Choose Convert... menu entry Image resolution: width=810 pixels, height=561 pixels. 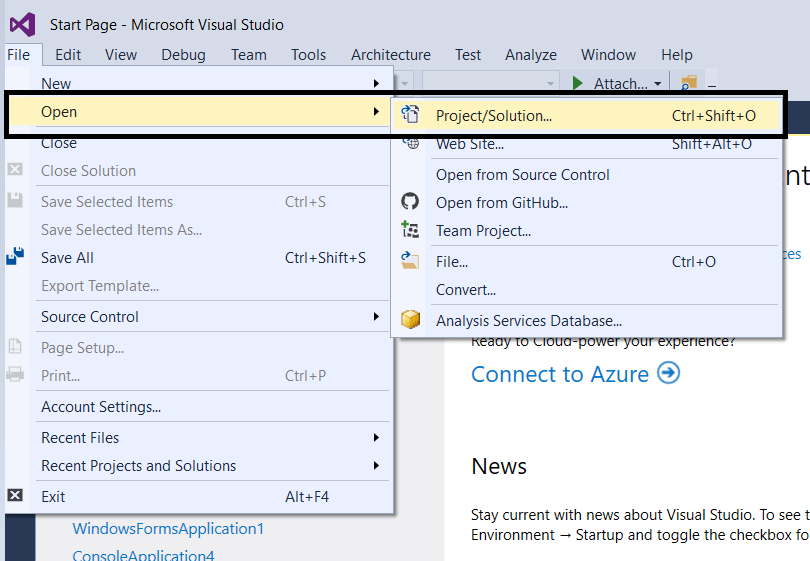(586, 289)
